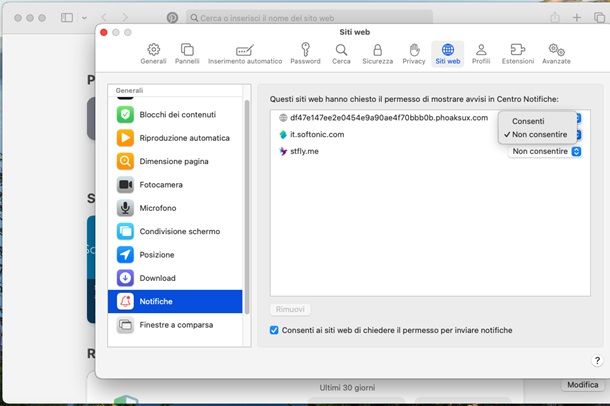This screenshot has width=610, height=406.
Task: Show the Safari tab overview icon
Action: pos(599,18)
